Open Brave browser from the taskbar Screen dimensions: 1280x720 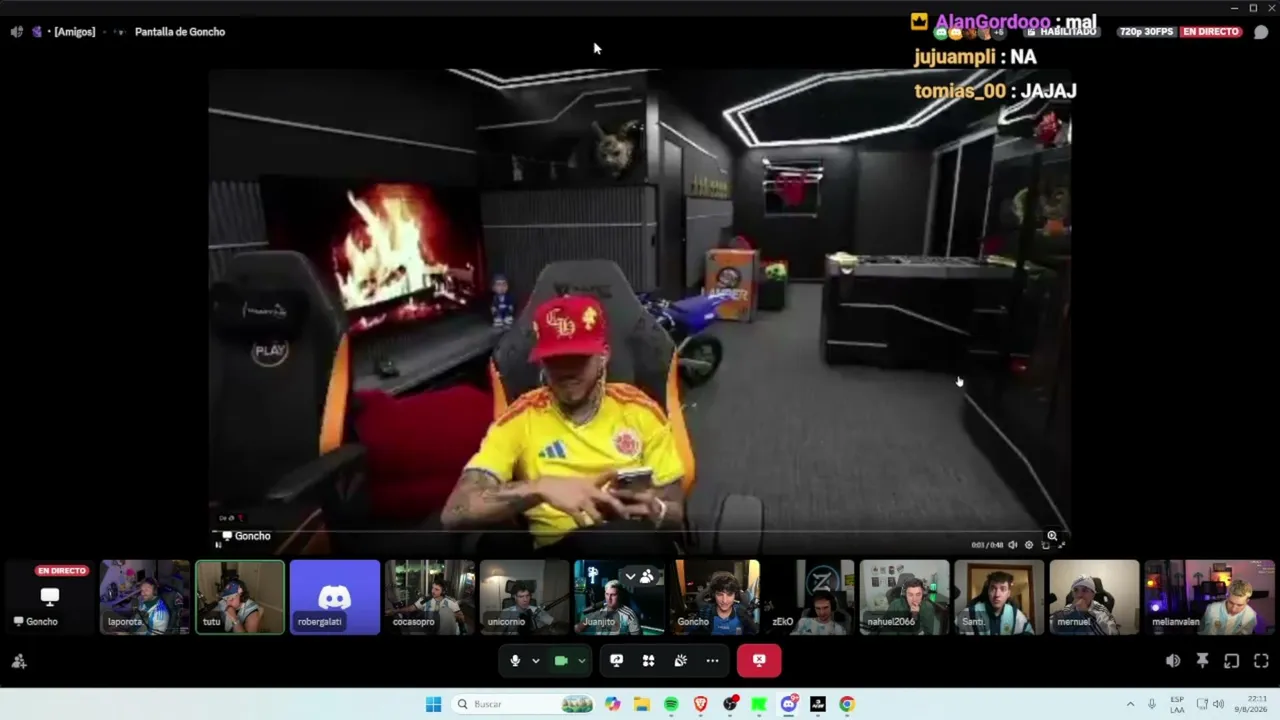[700, 704]
